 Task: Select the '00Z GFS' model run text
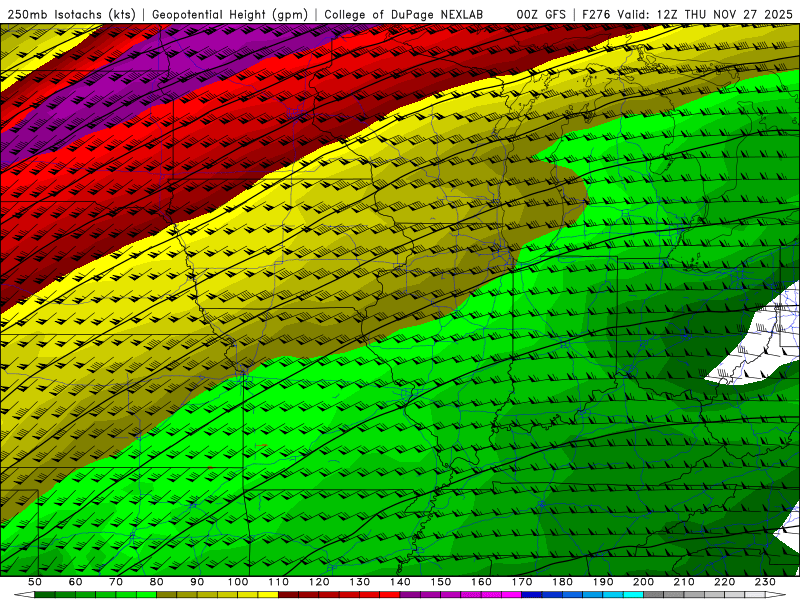(x=541, y=15)
